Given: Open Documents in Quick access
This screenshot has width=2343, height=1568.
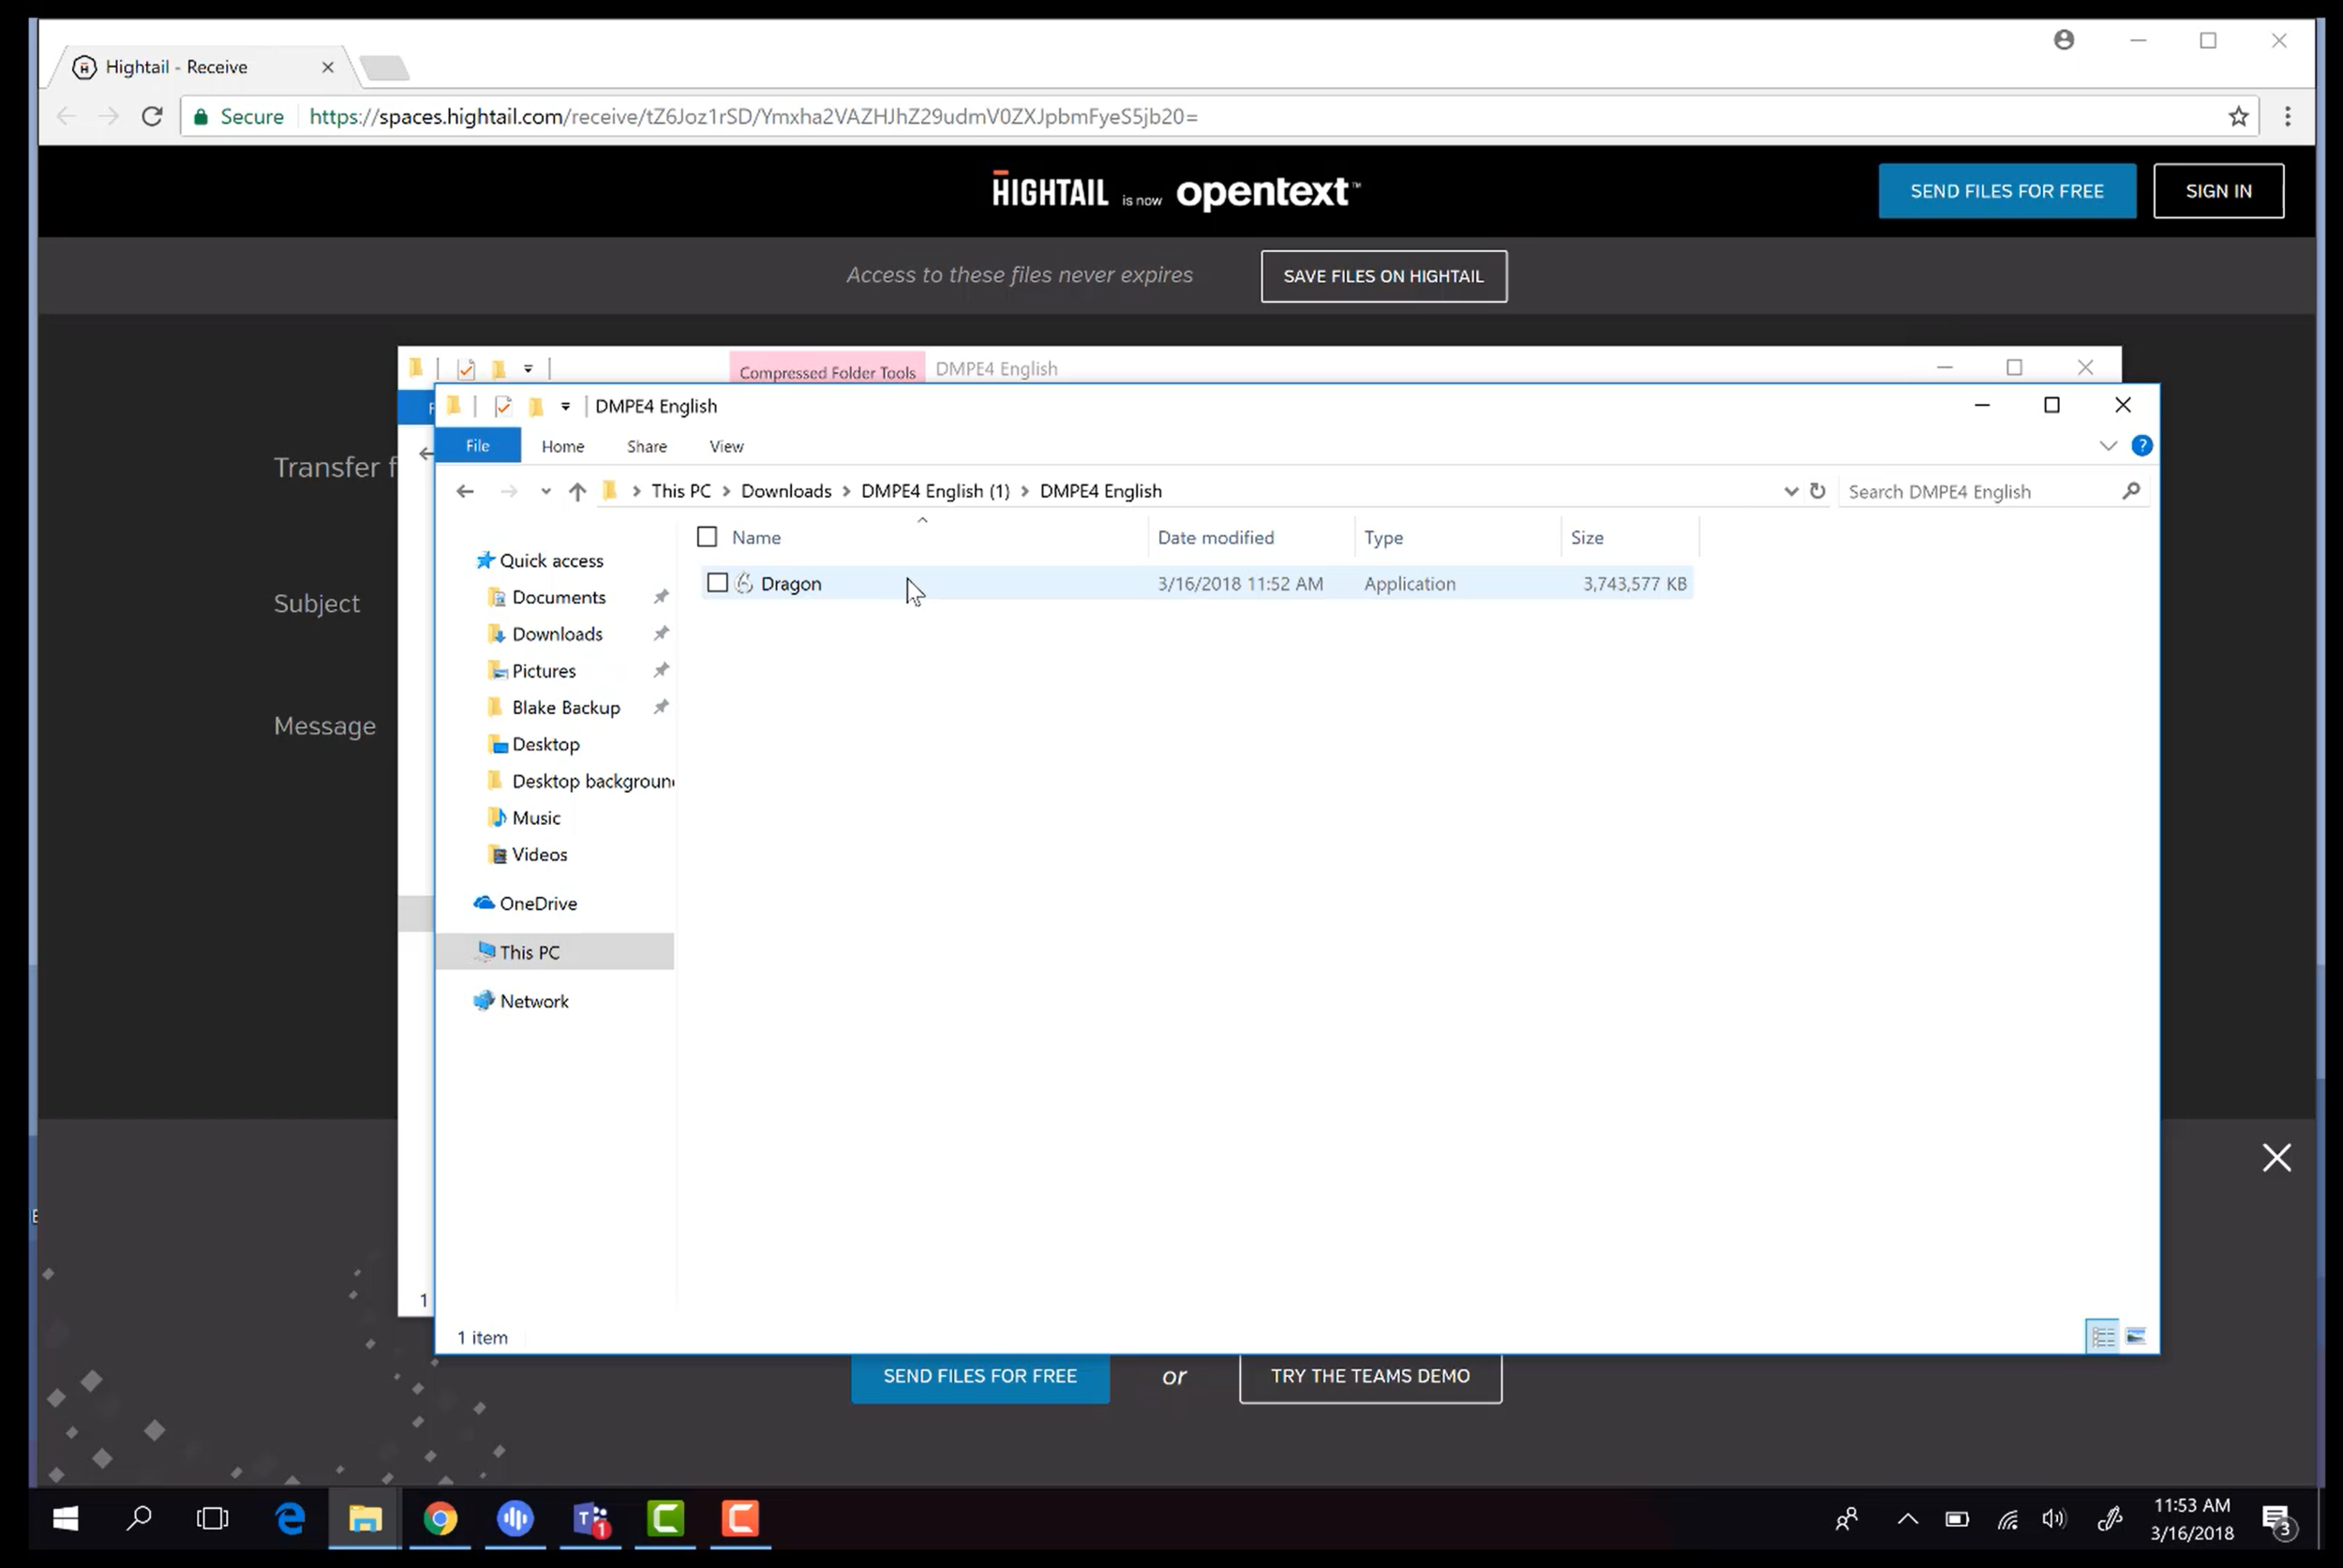Looking at the screenshot, I should (558, 597).
